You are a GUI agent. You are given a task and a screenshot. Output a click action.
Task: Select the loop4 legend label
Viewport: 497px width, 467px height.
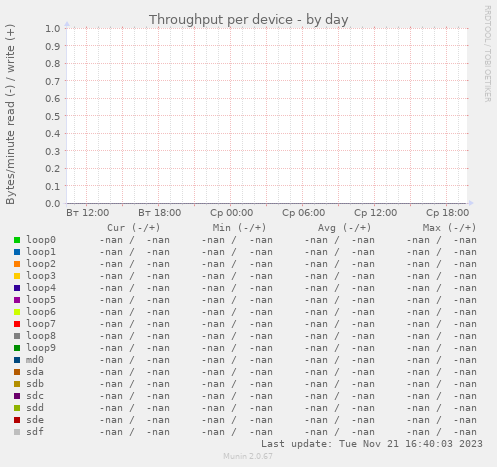(x=41, y=288)
